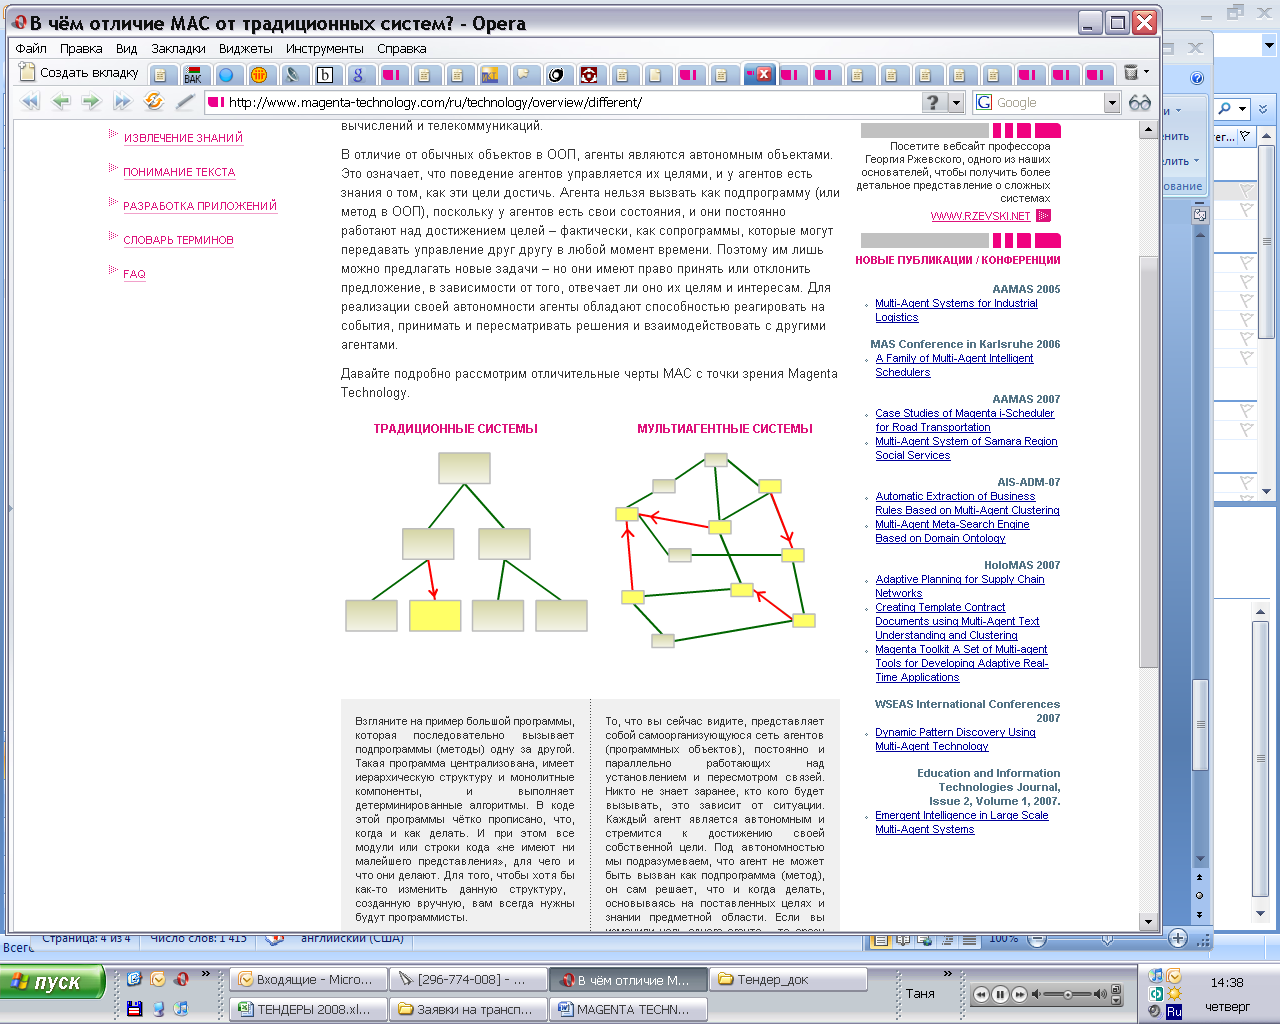Click the Opera icon in quick launch
Image resolution: width=1280 pixels, height=1024 pixels.
(x=182, y=979)
